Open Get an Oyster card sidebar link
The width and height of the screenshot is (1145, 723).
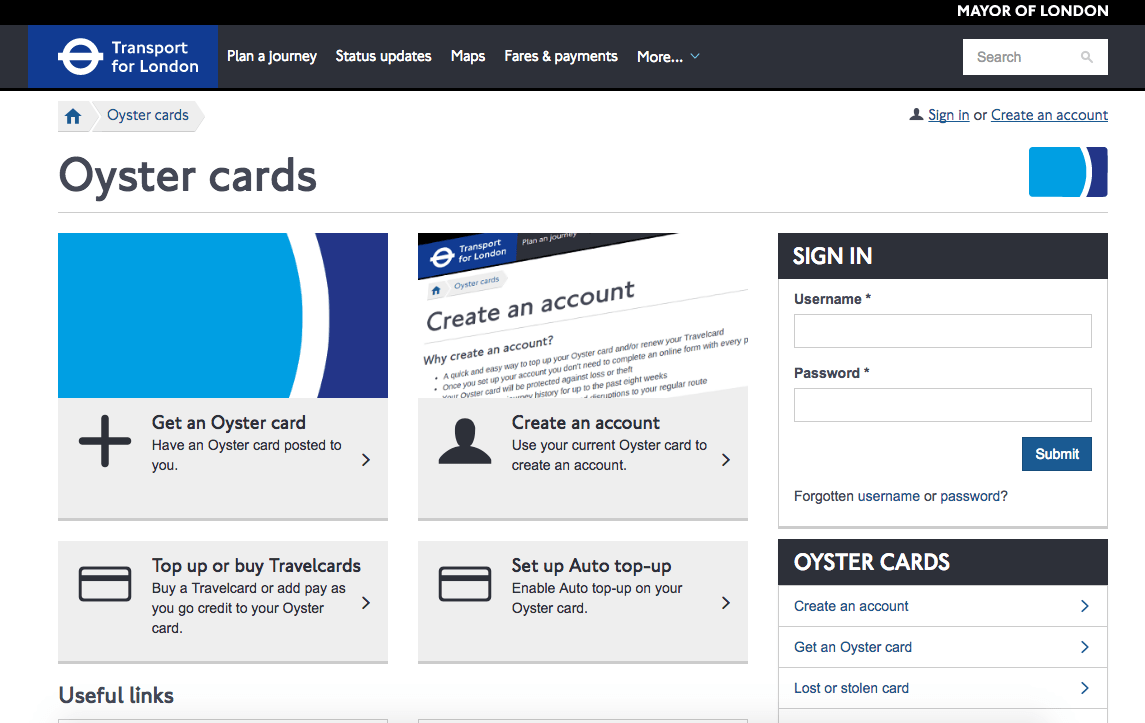pyautogui.click(x=853, y=647)
